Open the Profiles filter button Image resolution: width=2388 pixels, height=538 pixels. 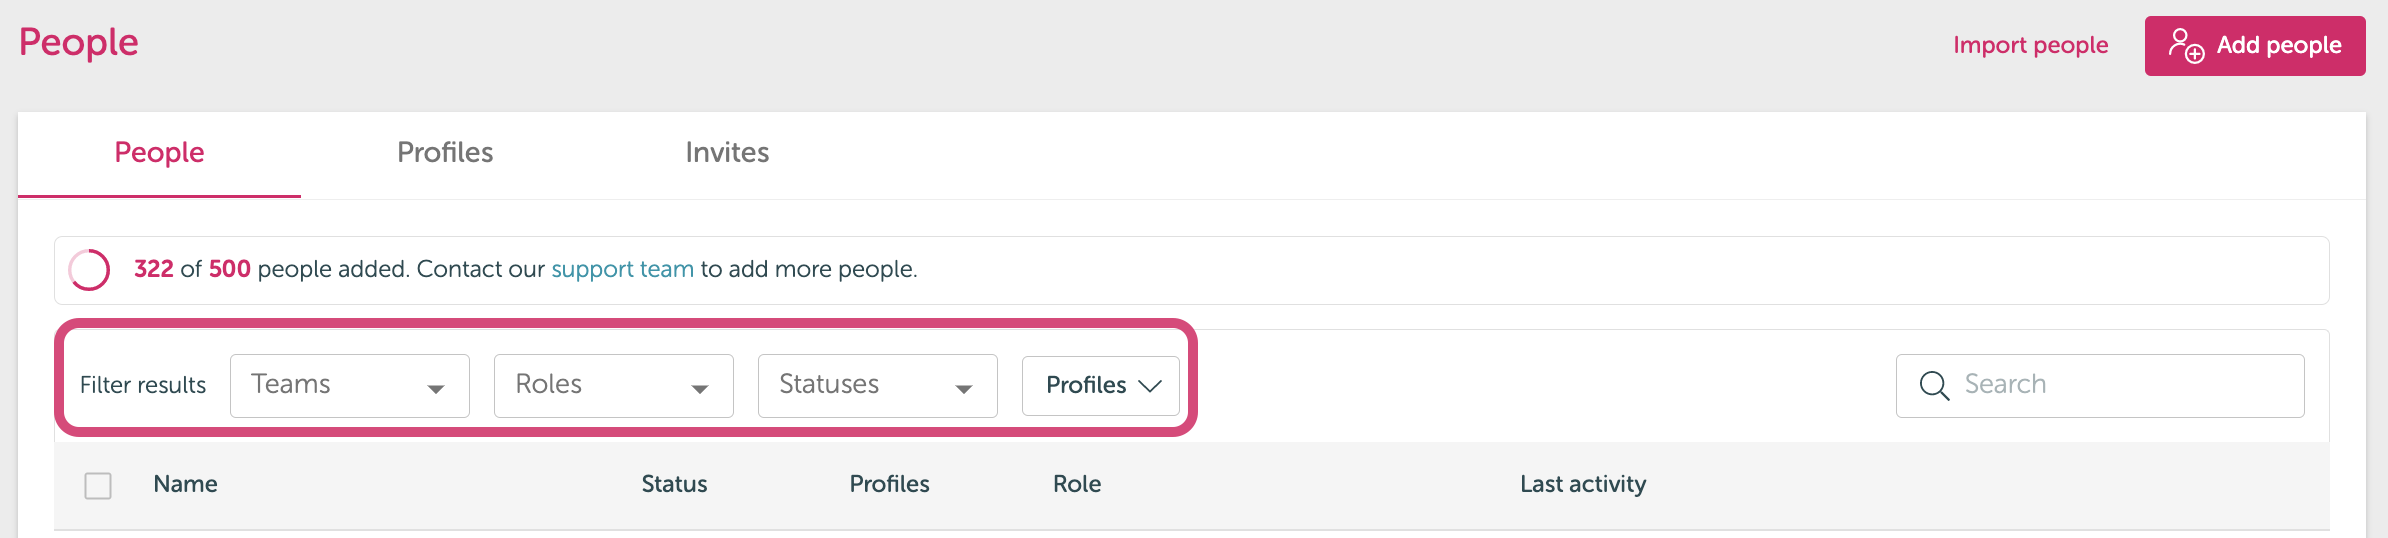coord(1101,386)
